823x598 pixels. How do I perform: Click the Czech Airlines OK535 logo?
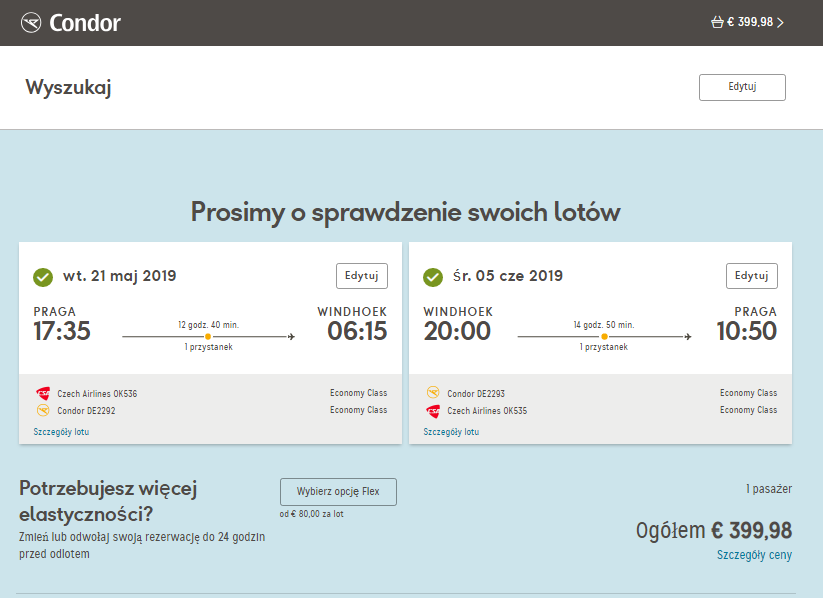[433, 411]
